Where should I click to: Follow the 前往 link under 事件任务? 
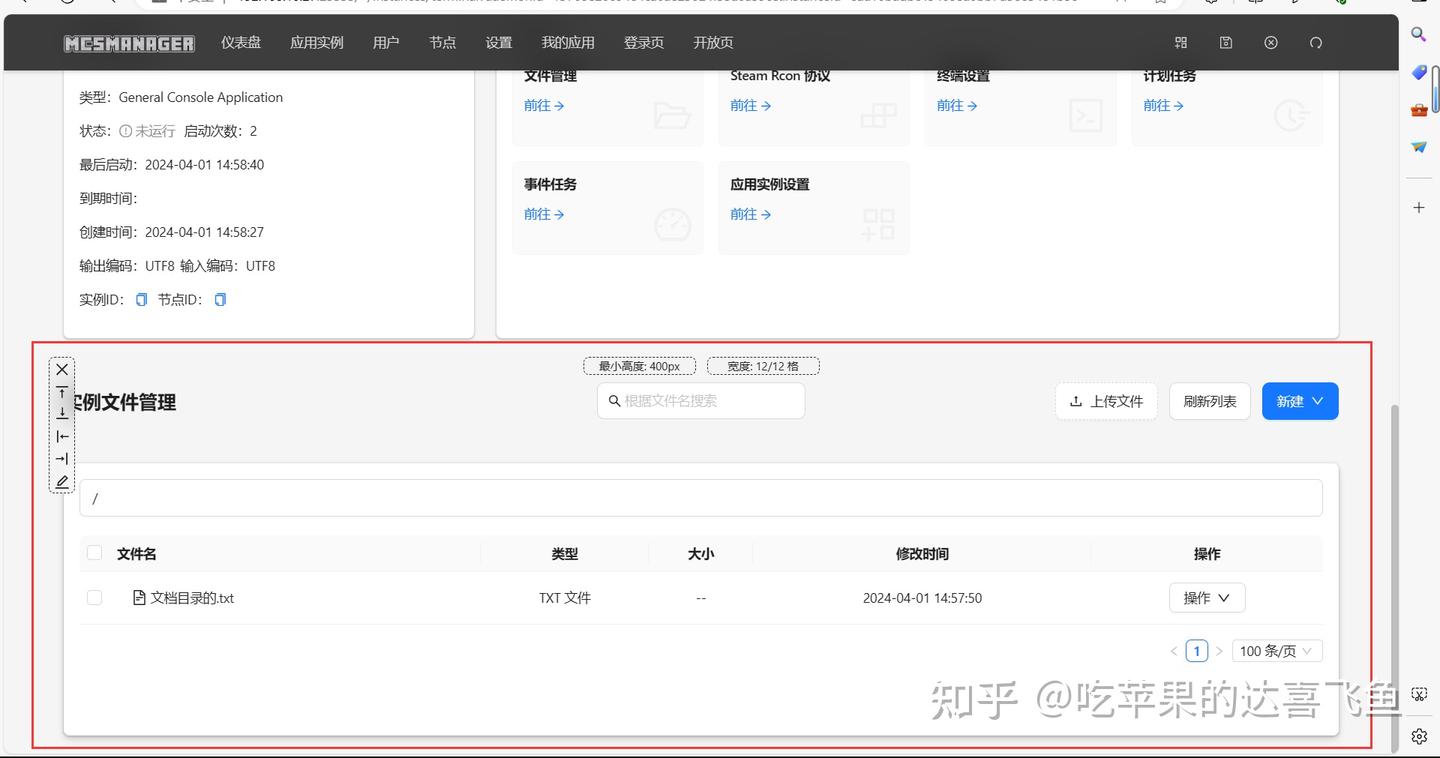tap(544, 214)
